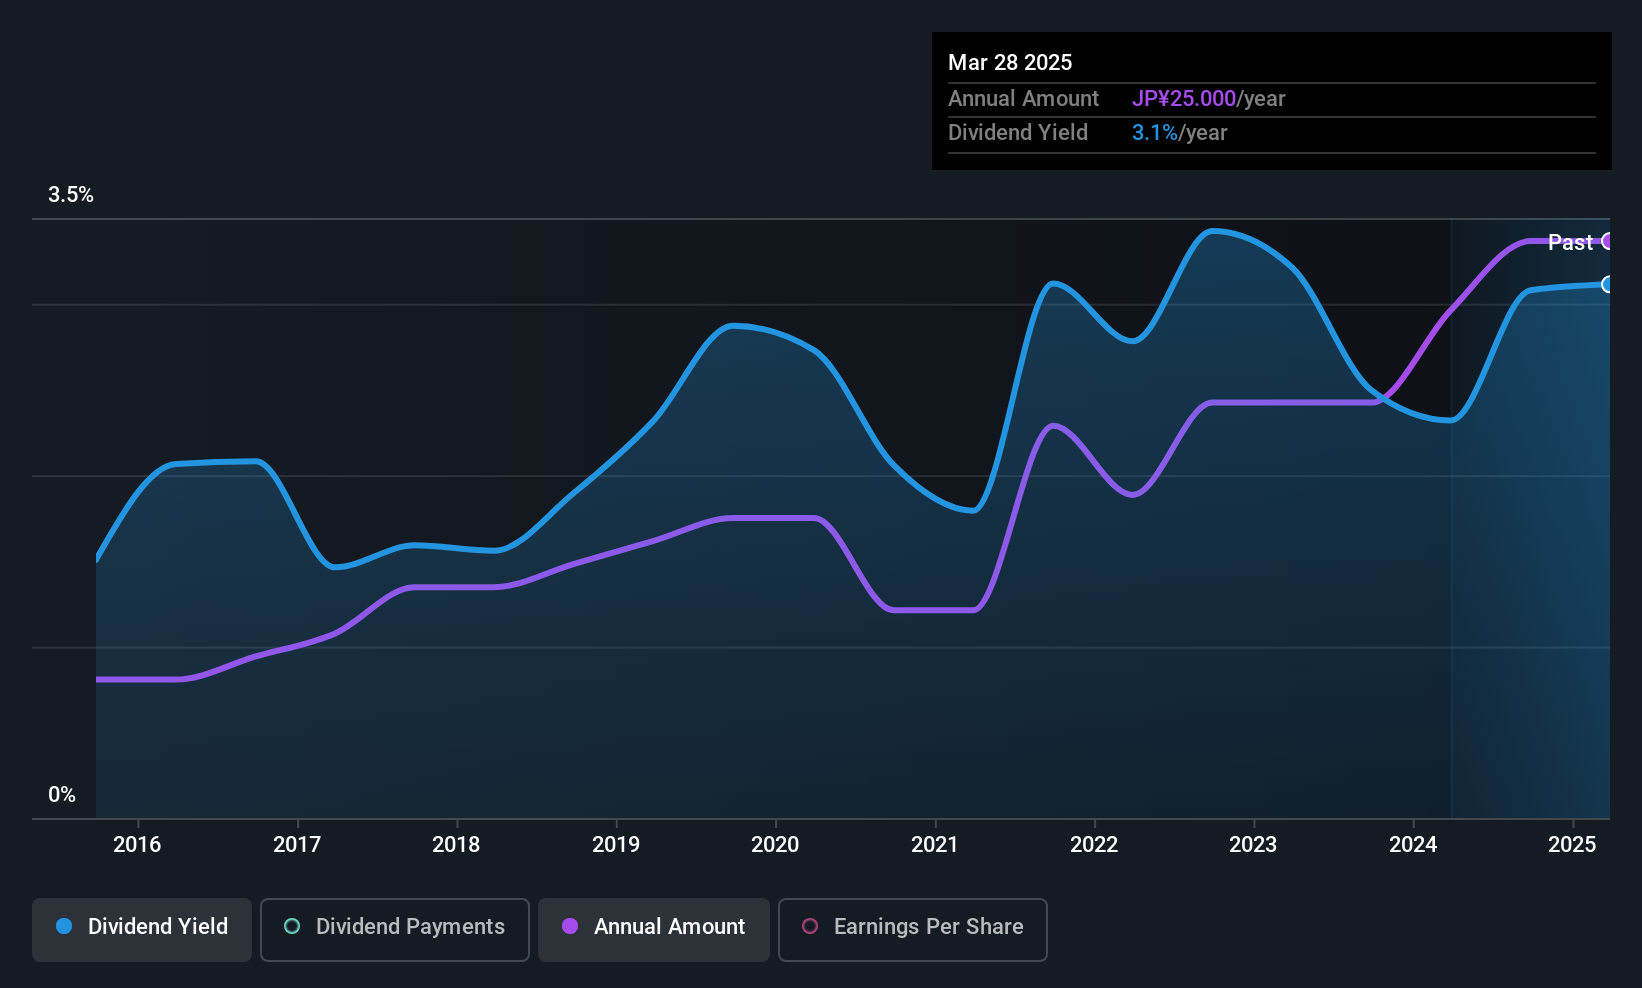Viewport: 1642px width, 988px height.
Task: Click the blue endpoint marker on the chart
Action: click(1607, 285)
